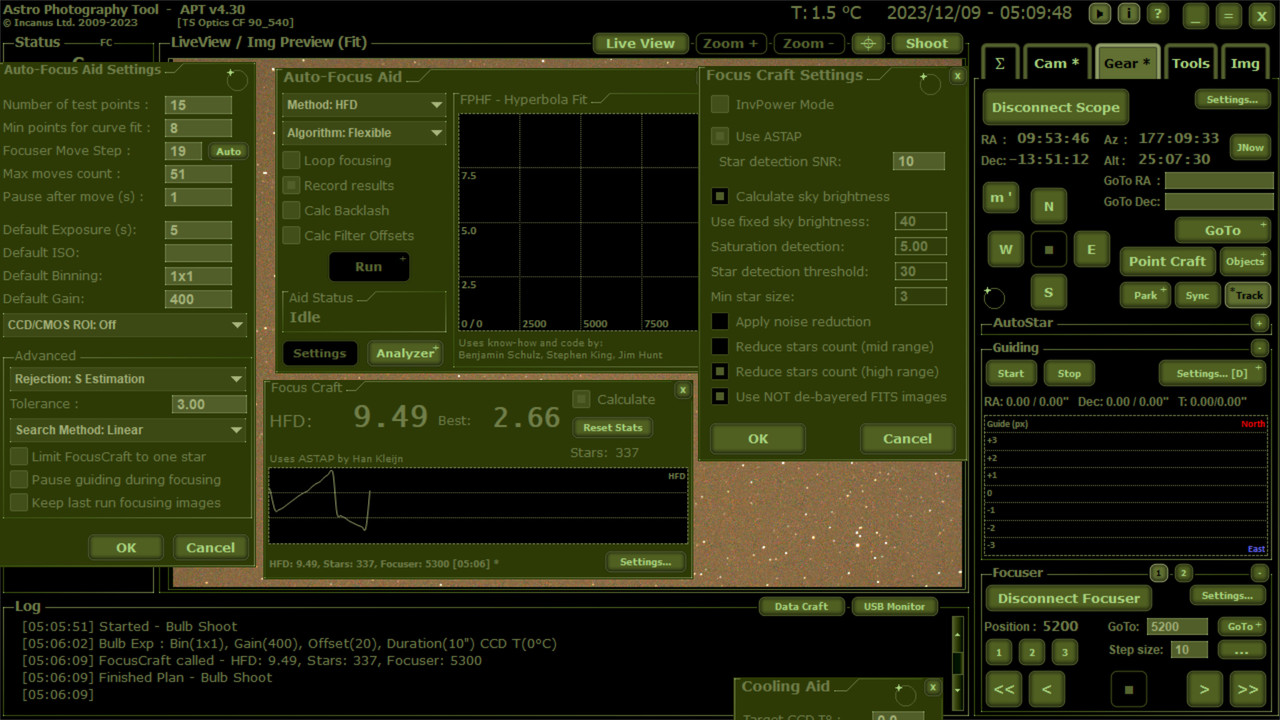Click the Number of test points field
This screenshot has height=720, width=1280.
pyautogui.click(x=198, y=105)
